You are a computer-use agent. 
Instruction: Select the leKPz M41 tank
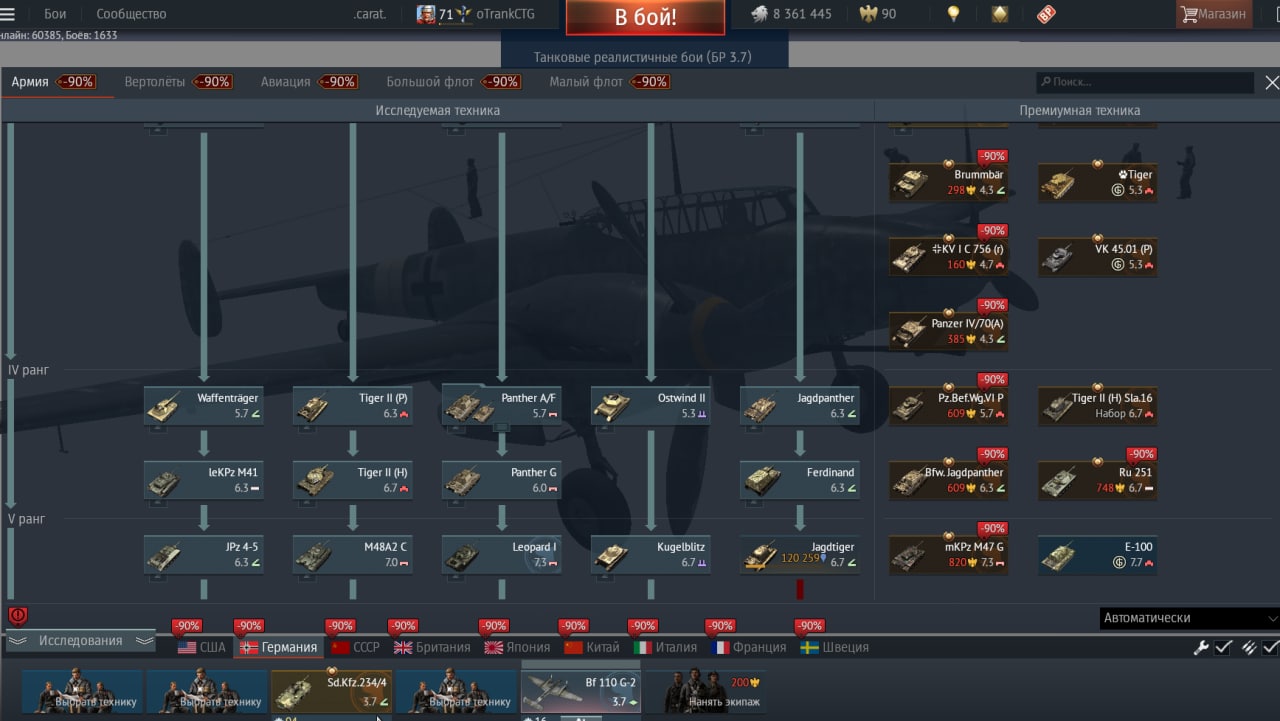click(x=204, y=480)
